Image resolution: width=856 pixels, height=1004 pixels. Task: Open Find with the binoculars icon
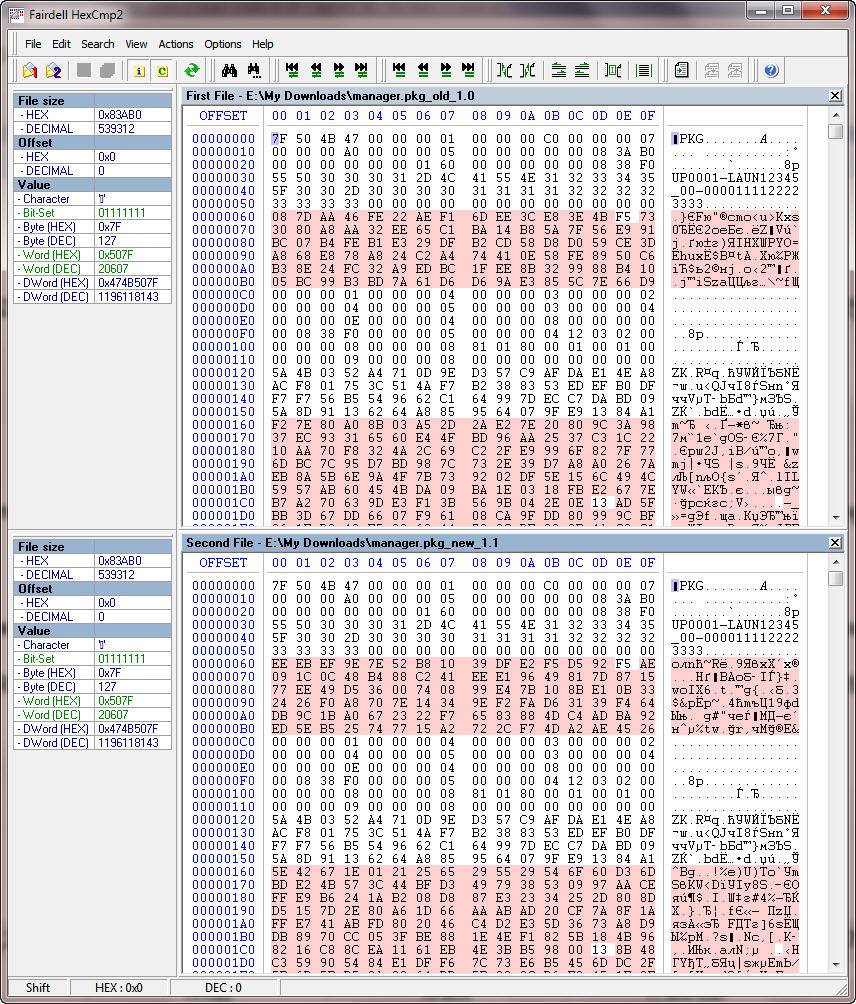coord(229,70)
